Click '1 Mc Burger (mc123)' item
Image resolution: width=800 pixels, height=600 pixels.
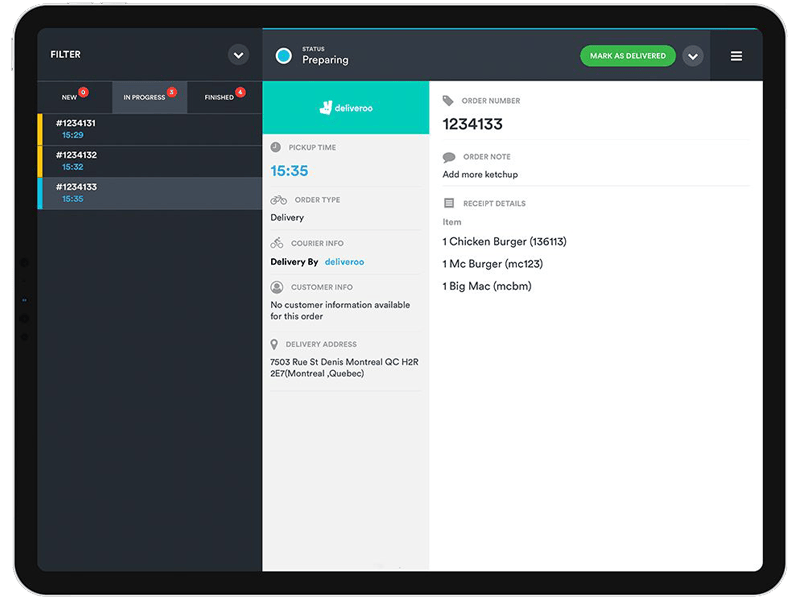click(x=493, y=264)
